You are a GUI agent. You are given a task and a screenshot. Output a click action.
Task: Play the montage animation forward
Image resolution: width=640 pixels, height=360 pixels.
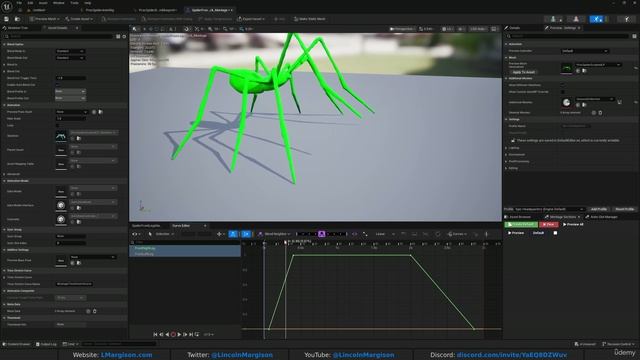(179, 334)
